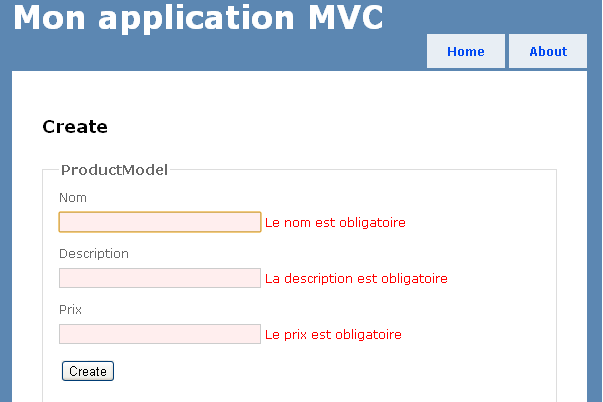Click empty white space right of Create heading

(350, 127)
